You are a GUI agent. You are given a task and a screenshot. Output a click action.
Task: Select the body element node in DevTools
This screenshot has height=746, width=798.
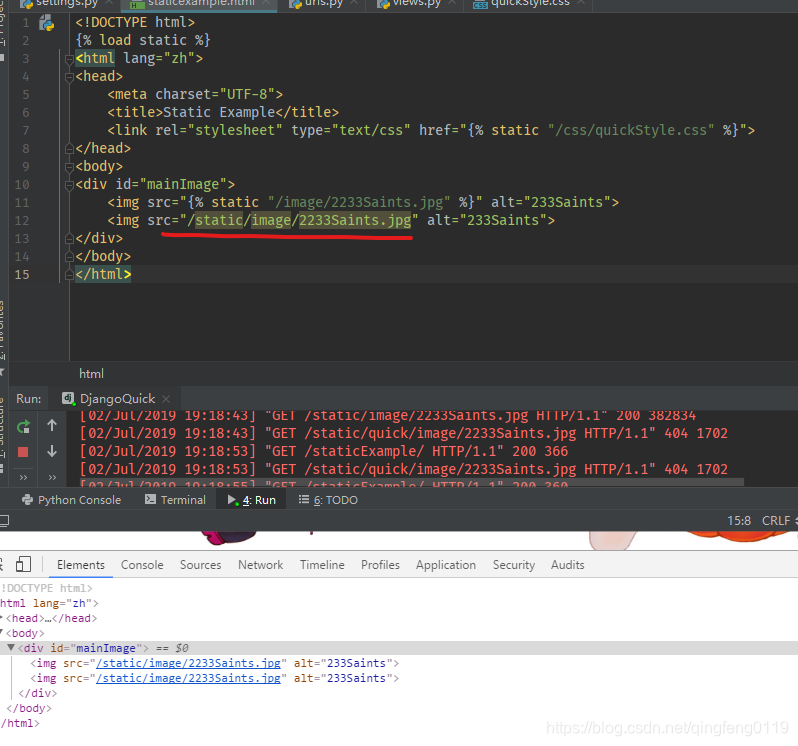[x=25, y=634]
